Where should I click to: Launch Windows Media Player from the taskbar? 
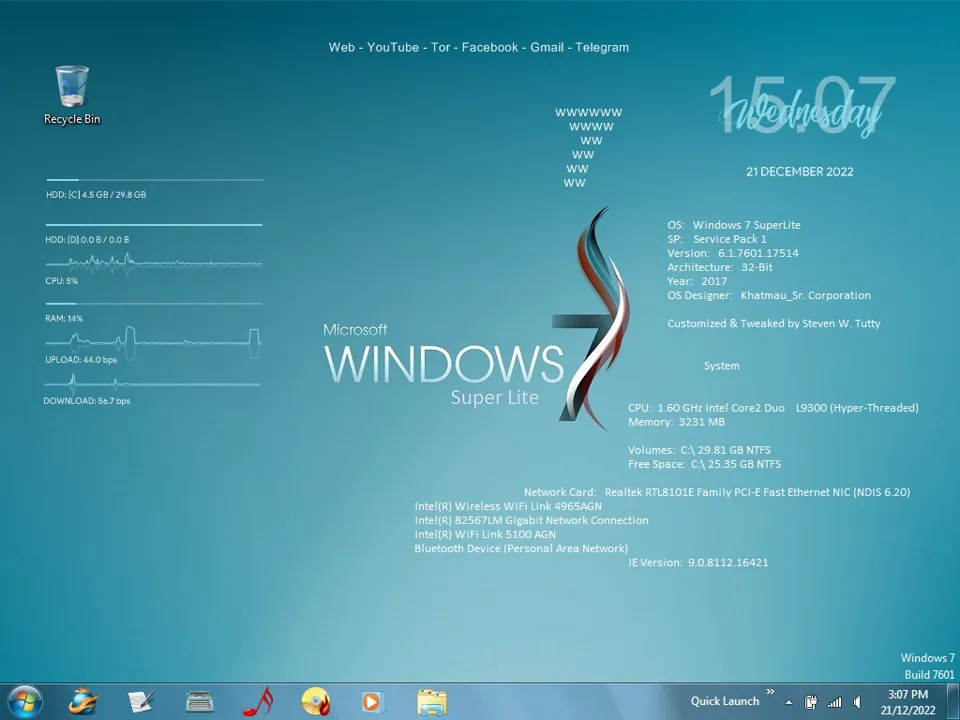pos(372,702)
